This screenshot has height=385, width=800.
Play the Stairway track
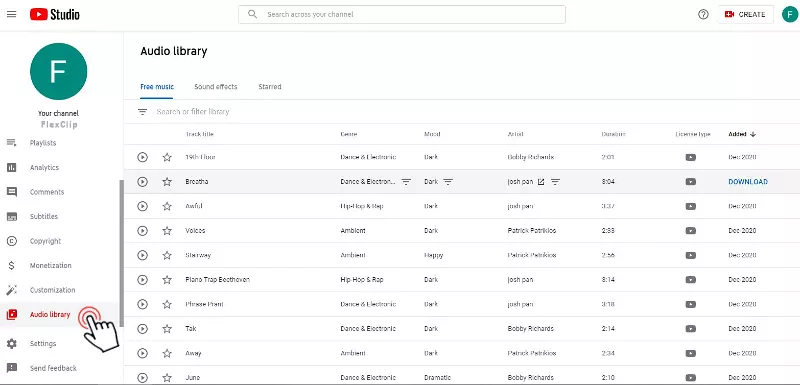coord(142,255)
